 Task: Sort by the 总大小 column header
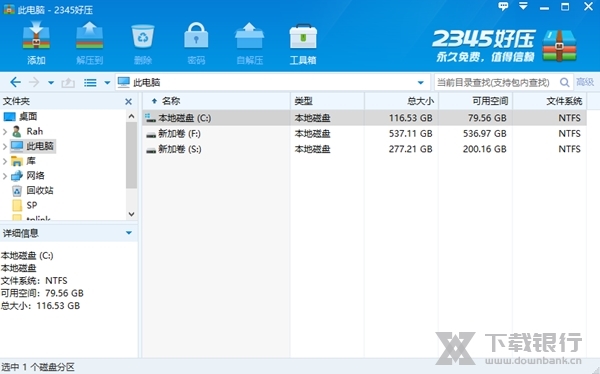point(401,101)
